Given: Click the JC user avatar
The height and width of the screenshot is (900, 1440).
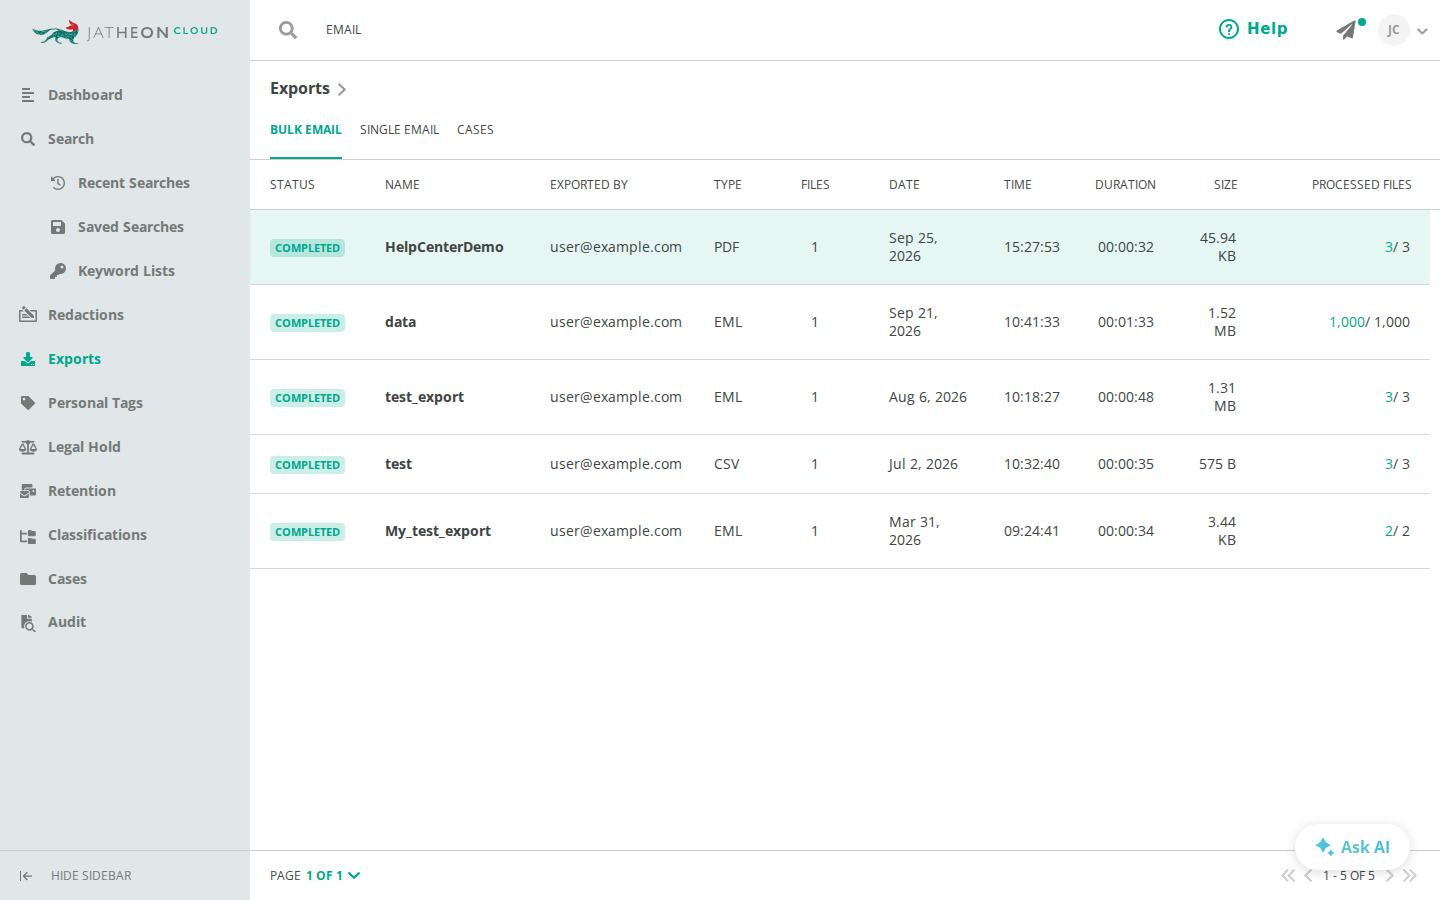Looking at the screenshot, I should click(x=1393, y=30).
